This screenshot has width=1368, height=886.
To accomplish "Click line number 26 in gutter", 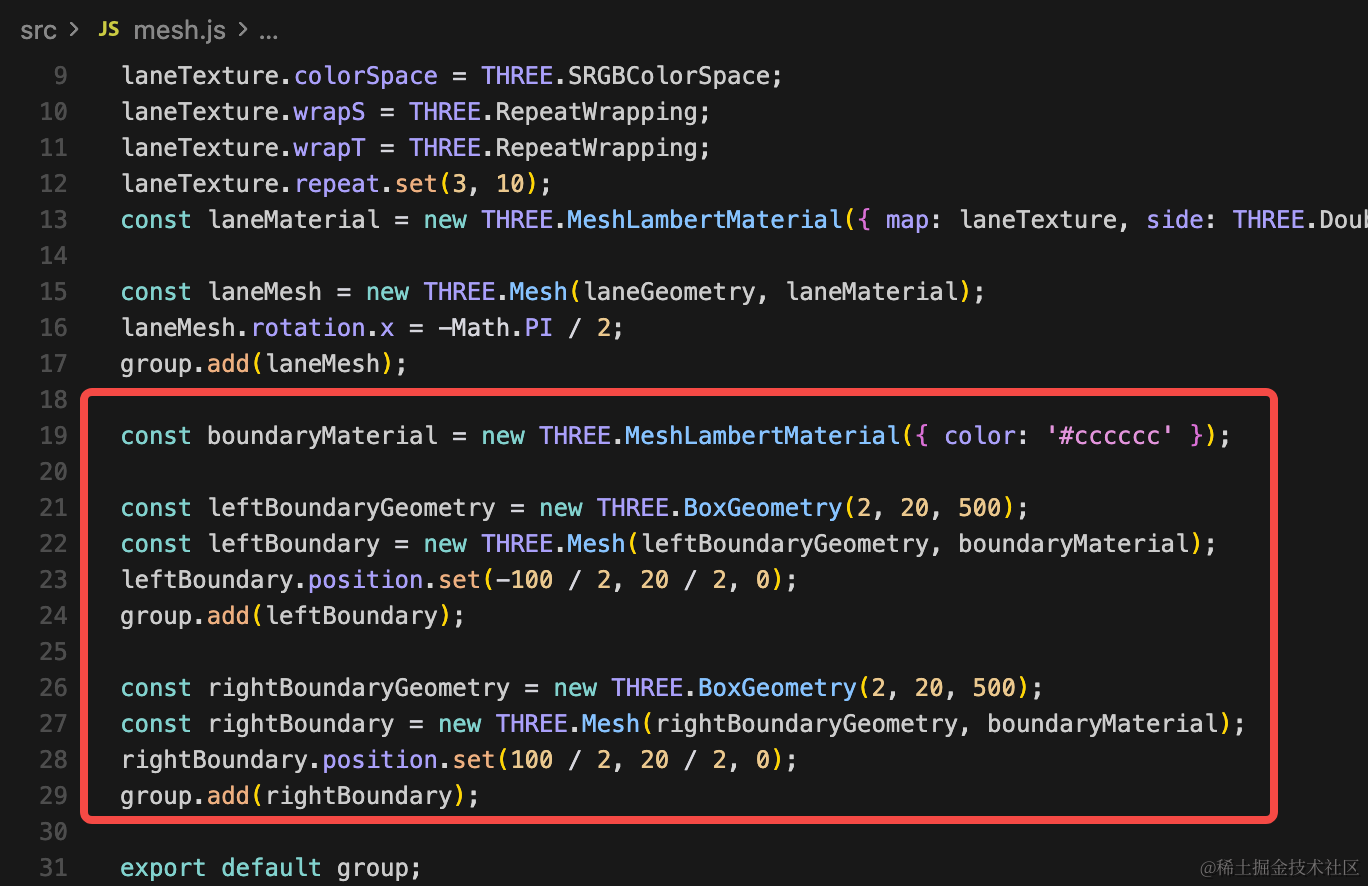I will pyautogui.click(x=53, y=688).
